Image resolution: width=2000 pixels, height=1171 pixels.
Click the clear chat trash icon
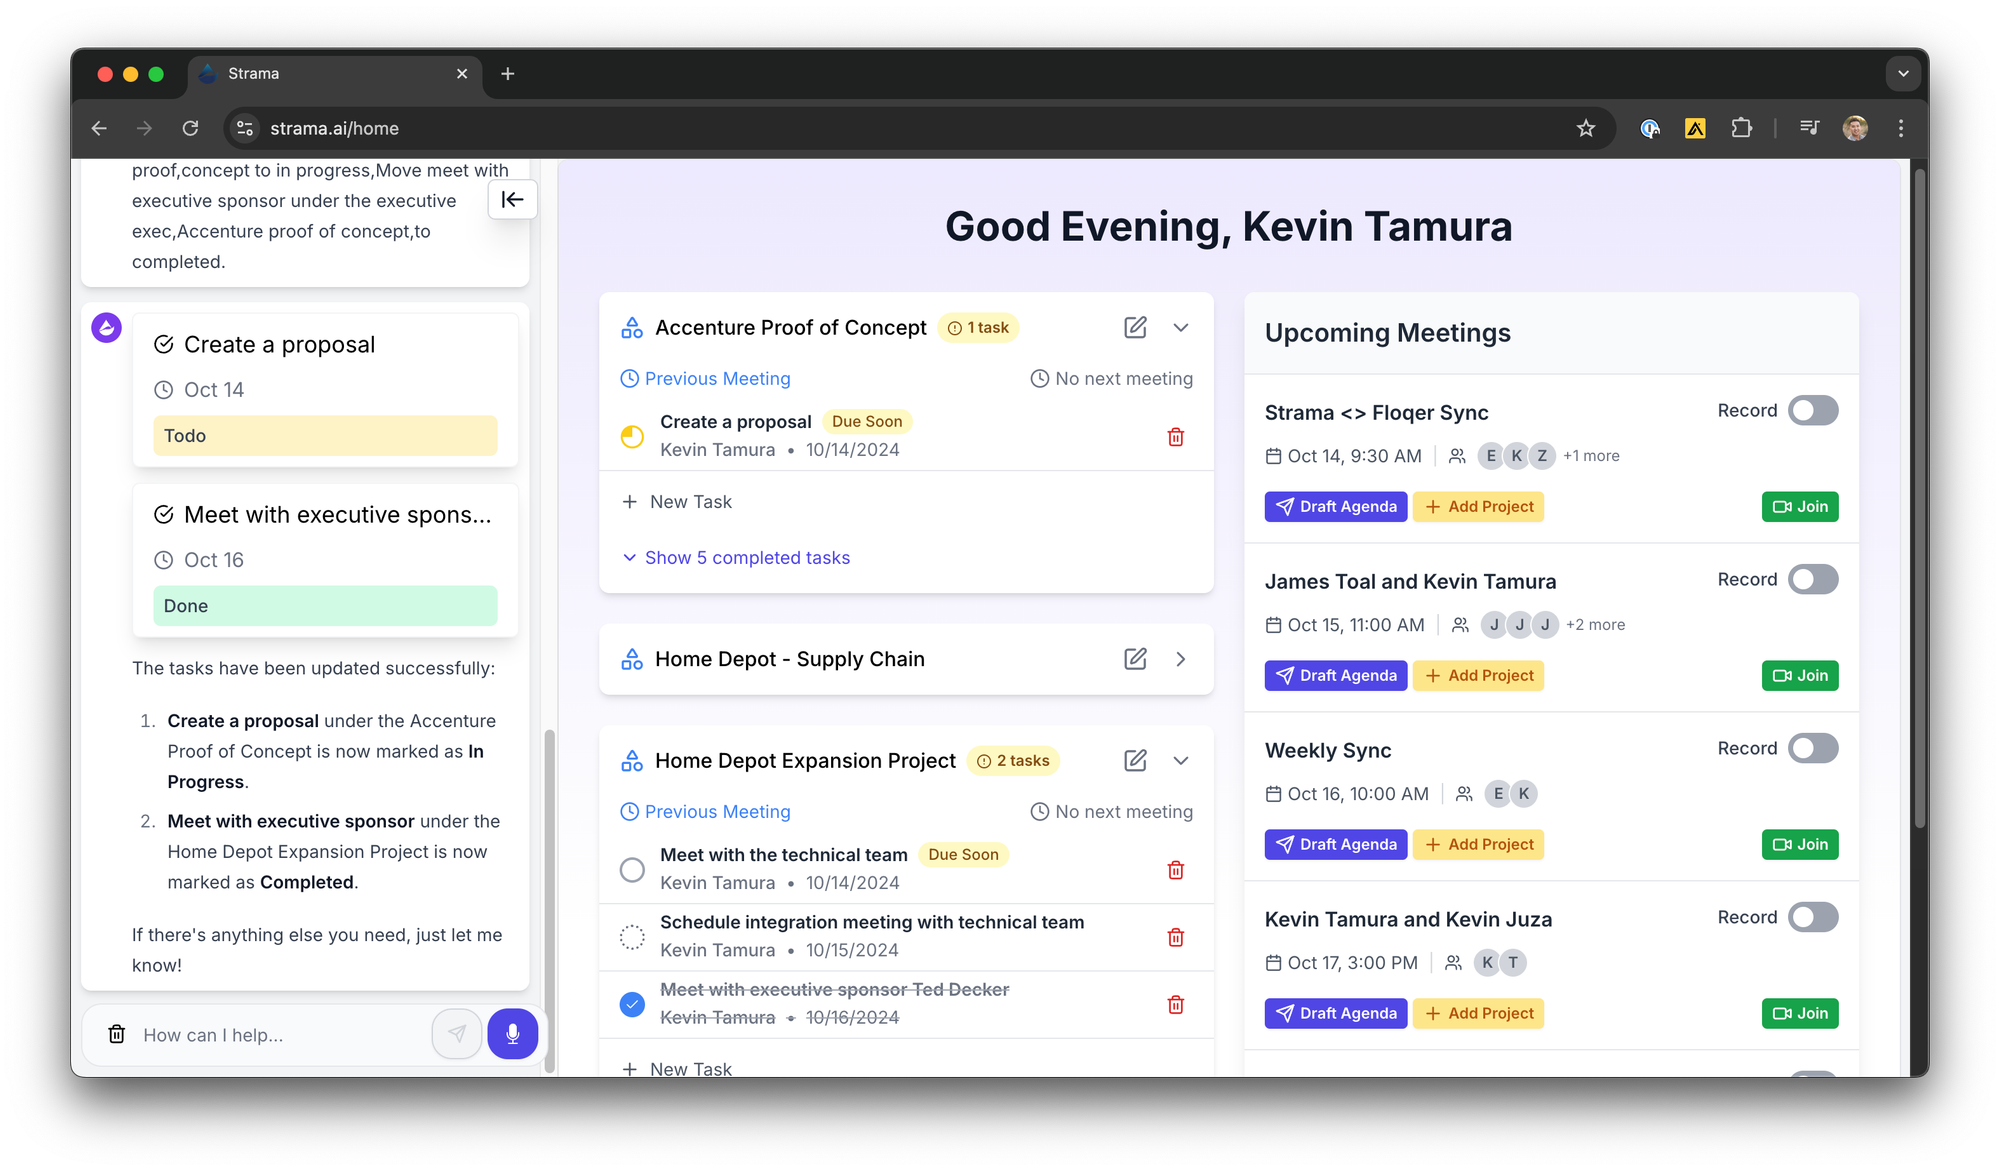pyautogui.click(x=117, y=1034)
